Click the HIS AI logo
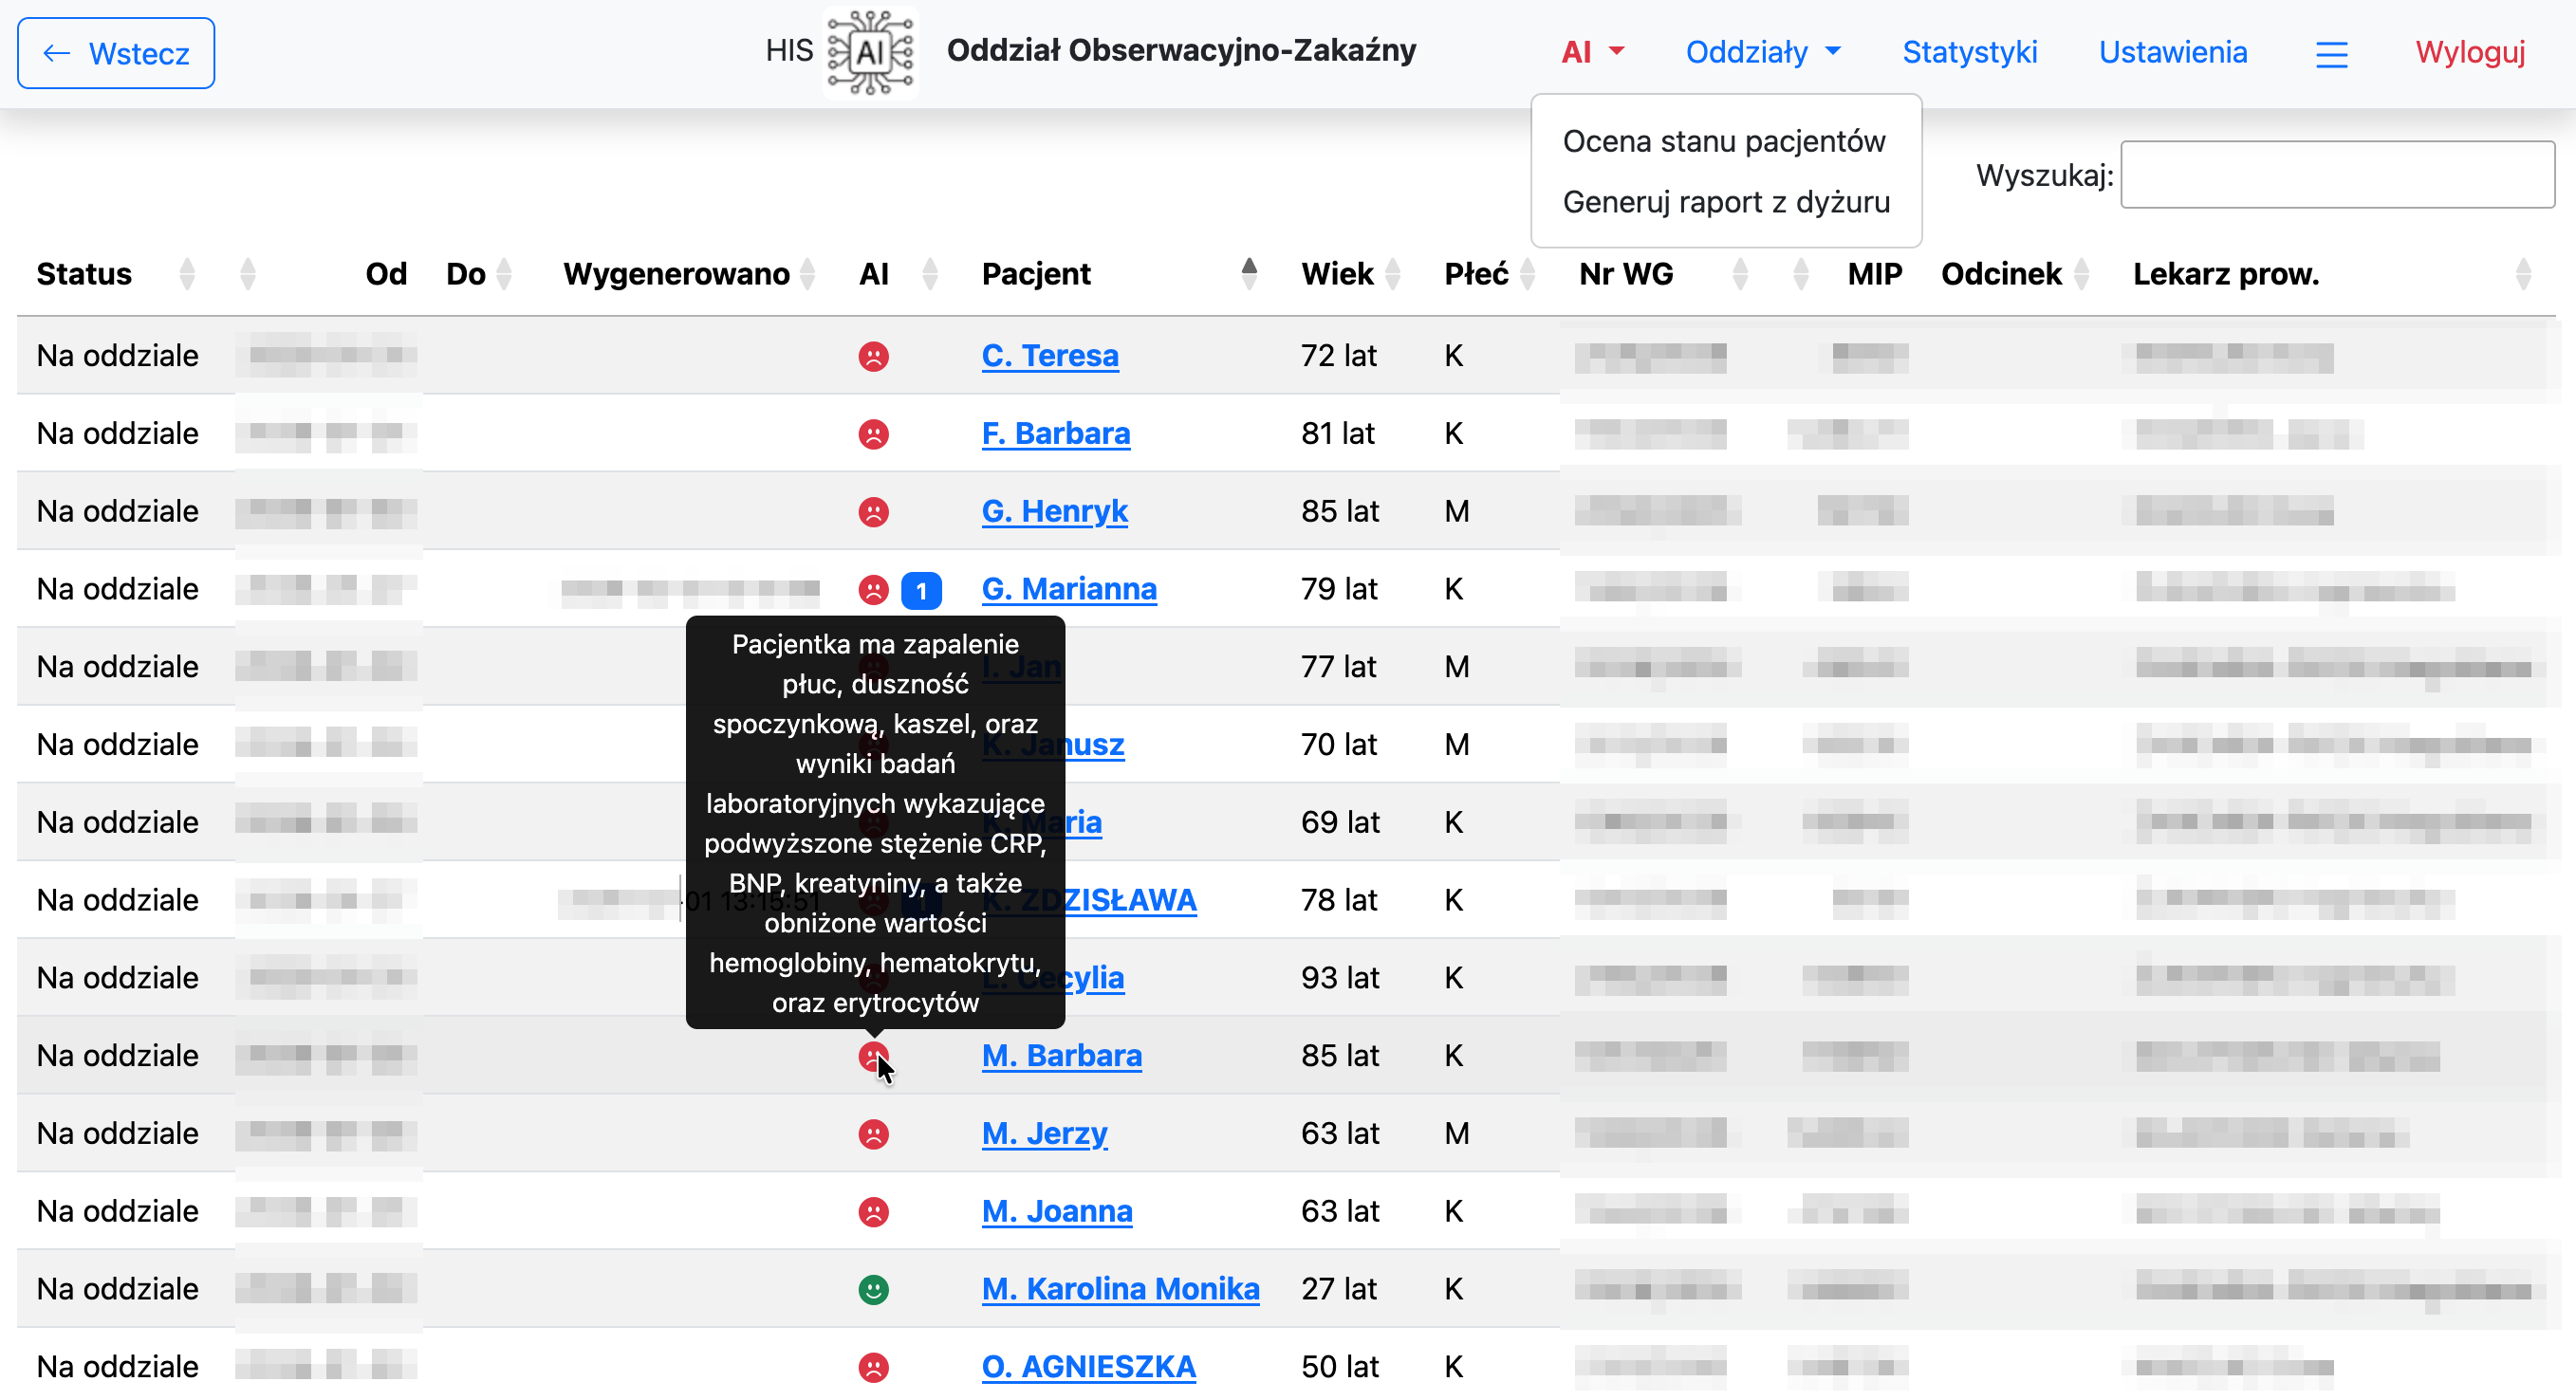 pyautogui.click(x=870, y=51)
